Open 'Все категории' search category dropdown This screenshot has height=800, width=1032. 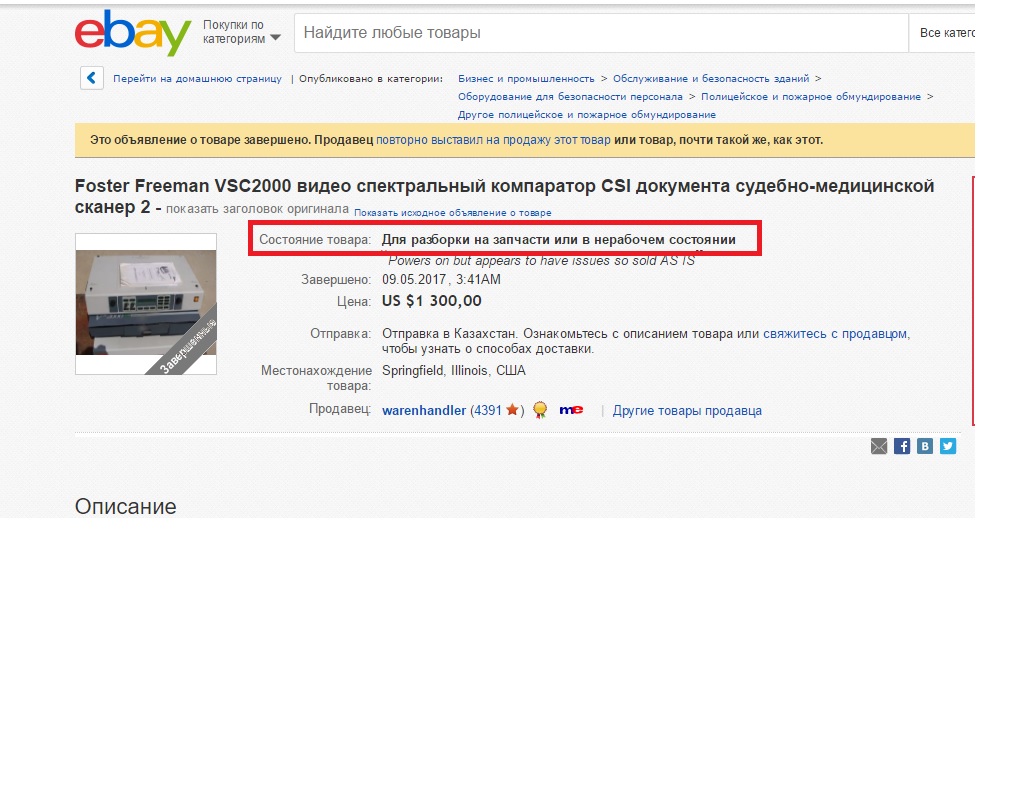[942, 33]
